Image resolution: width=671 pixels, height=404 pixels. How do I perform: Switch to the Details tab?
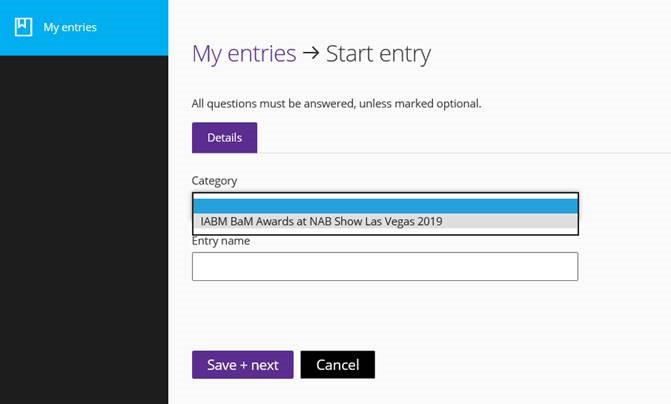224,137
